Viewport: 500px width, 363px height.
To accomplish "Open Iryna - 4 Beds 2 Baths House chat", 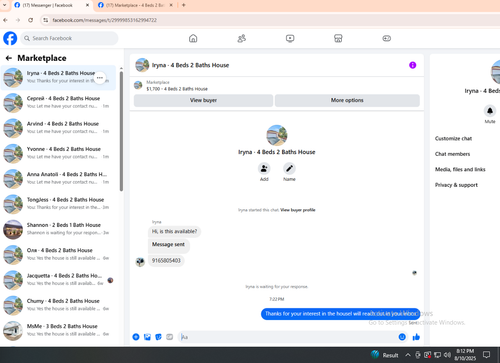I will point(58,77).
